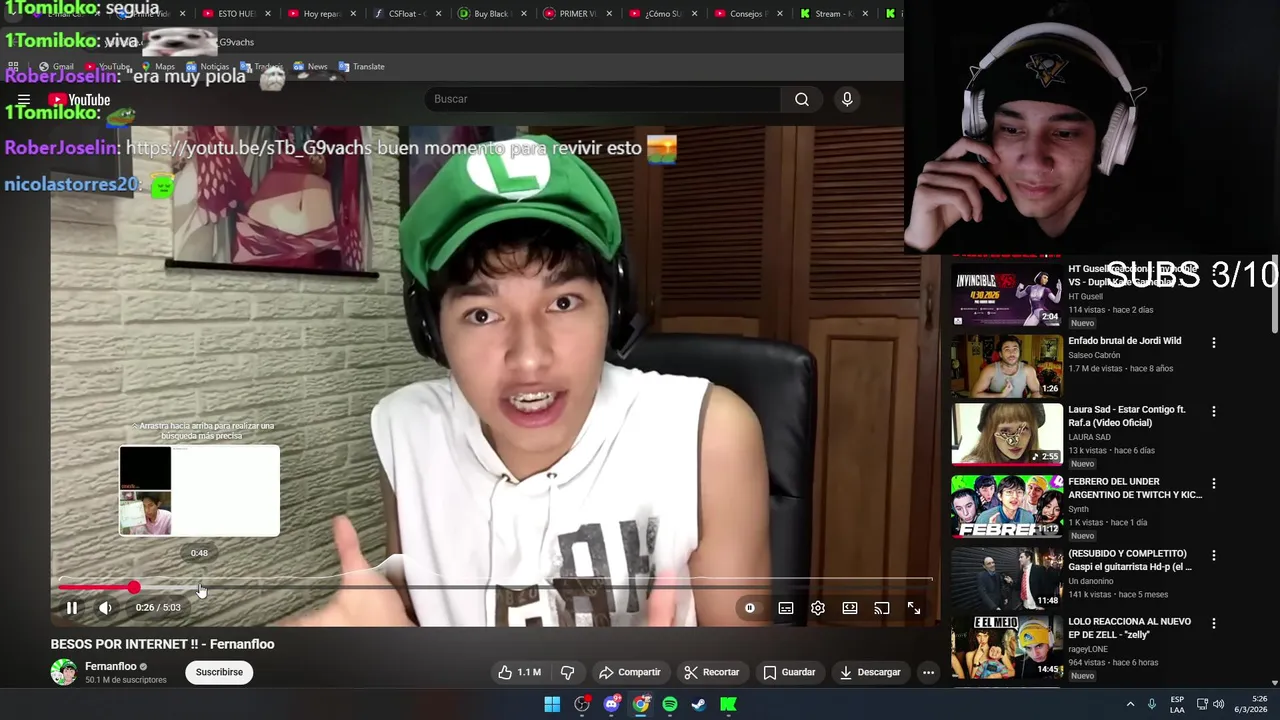
Task: Open the Invincible thumbnail by HT Gusell
Action: pyautogui.click(x=1006, y=295)
